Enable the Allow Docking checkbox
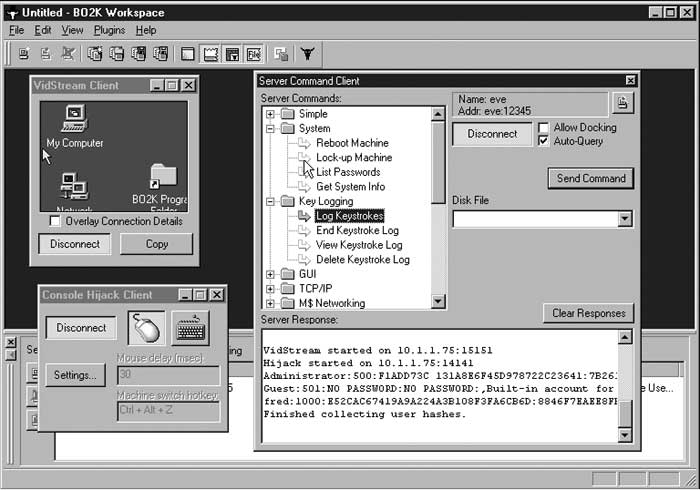The width and height of the screenshot is (700, 490). coord(543,128)
